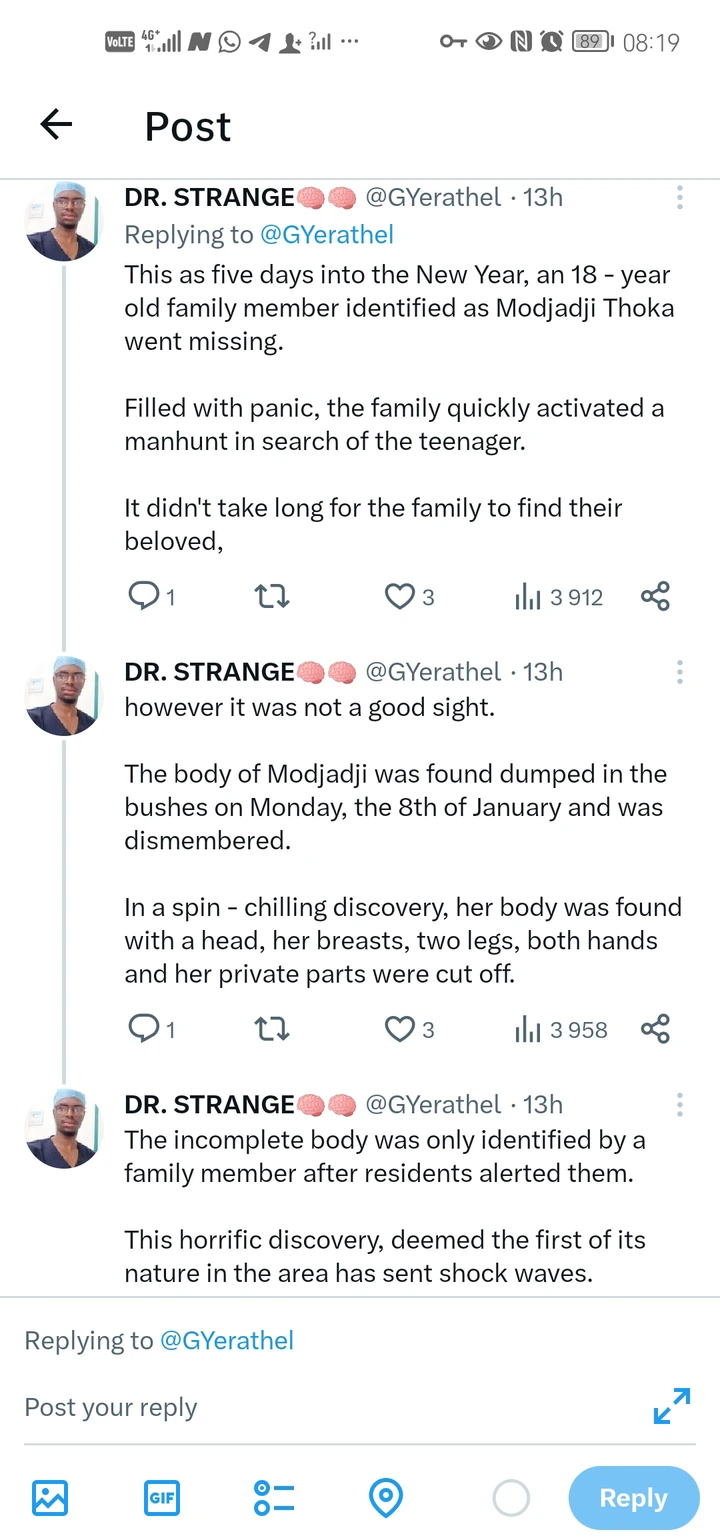Open more options menu for the second post
This screenshot has height=1540, width=720.
pos(680,672)
